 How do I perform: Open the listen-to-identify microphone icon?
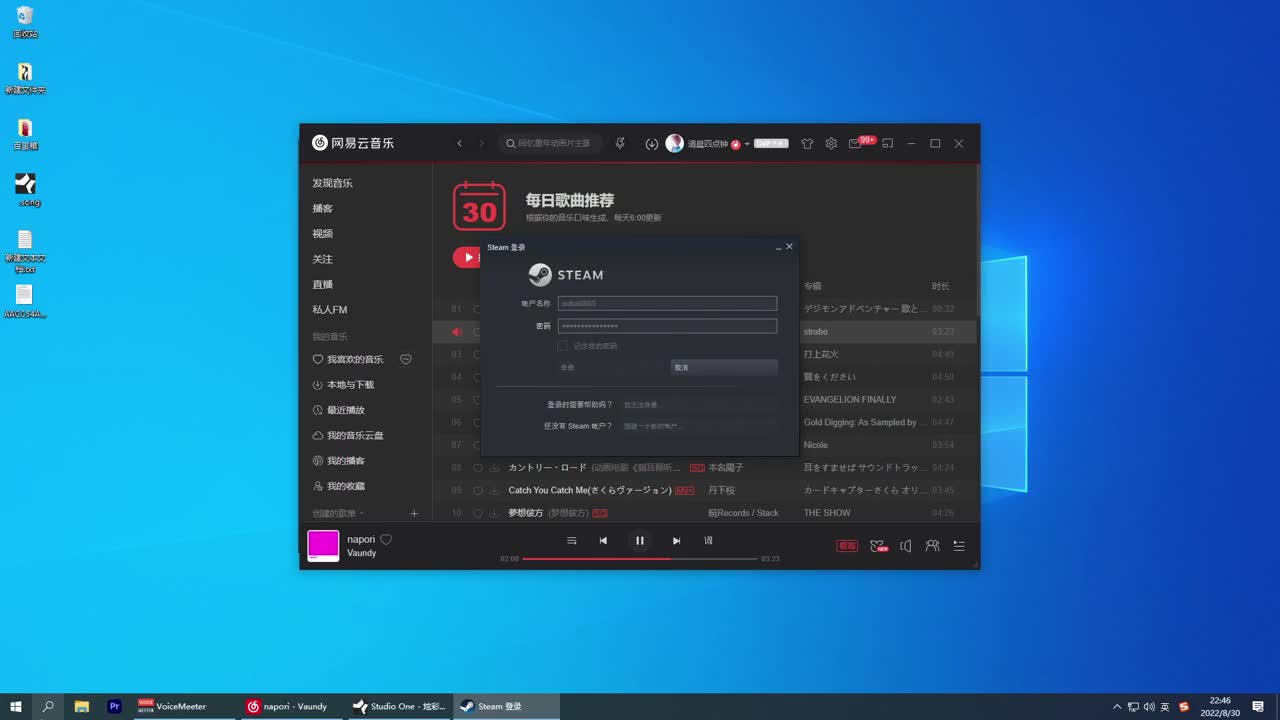click(620, 144)
